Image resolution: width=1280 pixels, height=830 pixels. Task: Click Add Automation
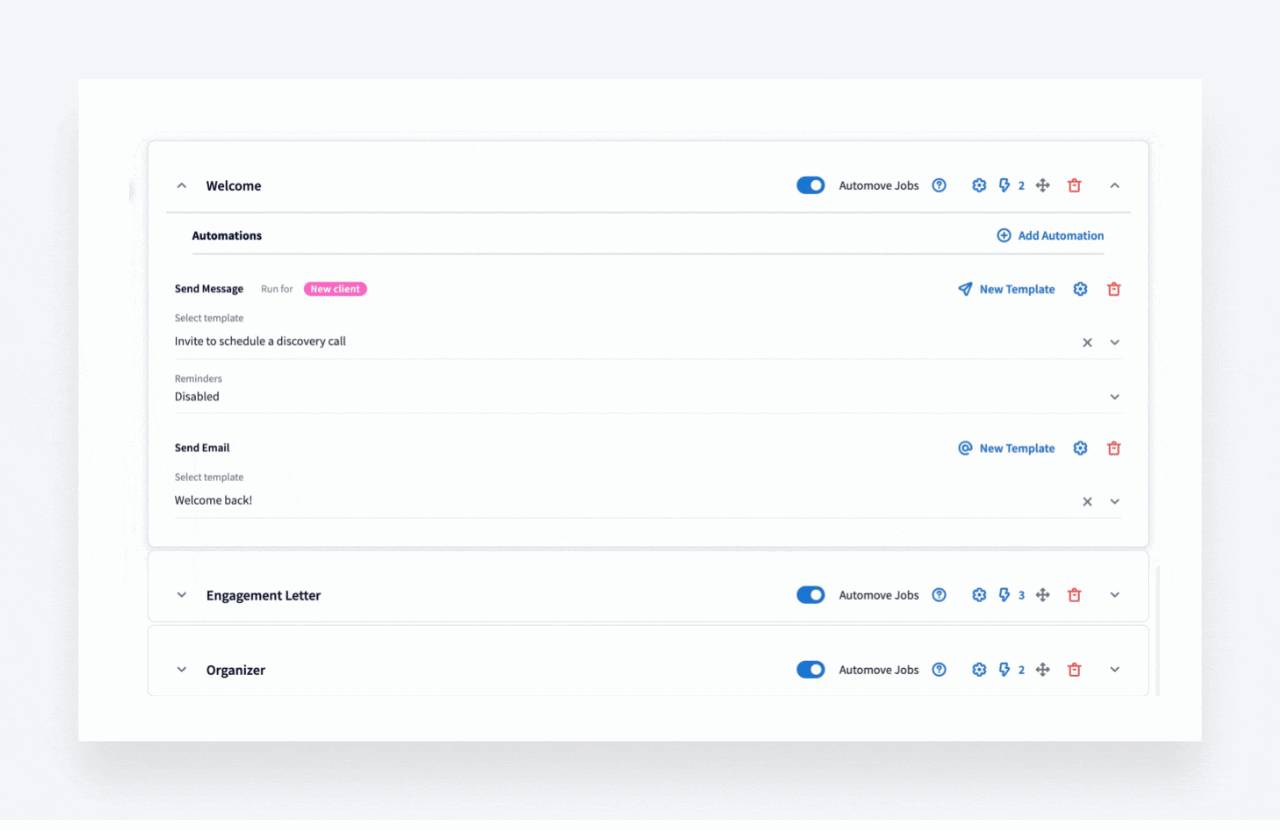click(x=1050, y=236)
